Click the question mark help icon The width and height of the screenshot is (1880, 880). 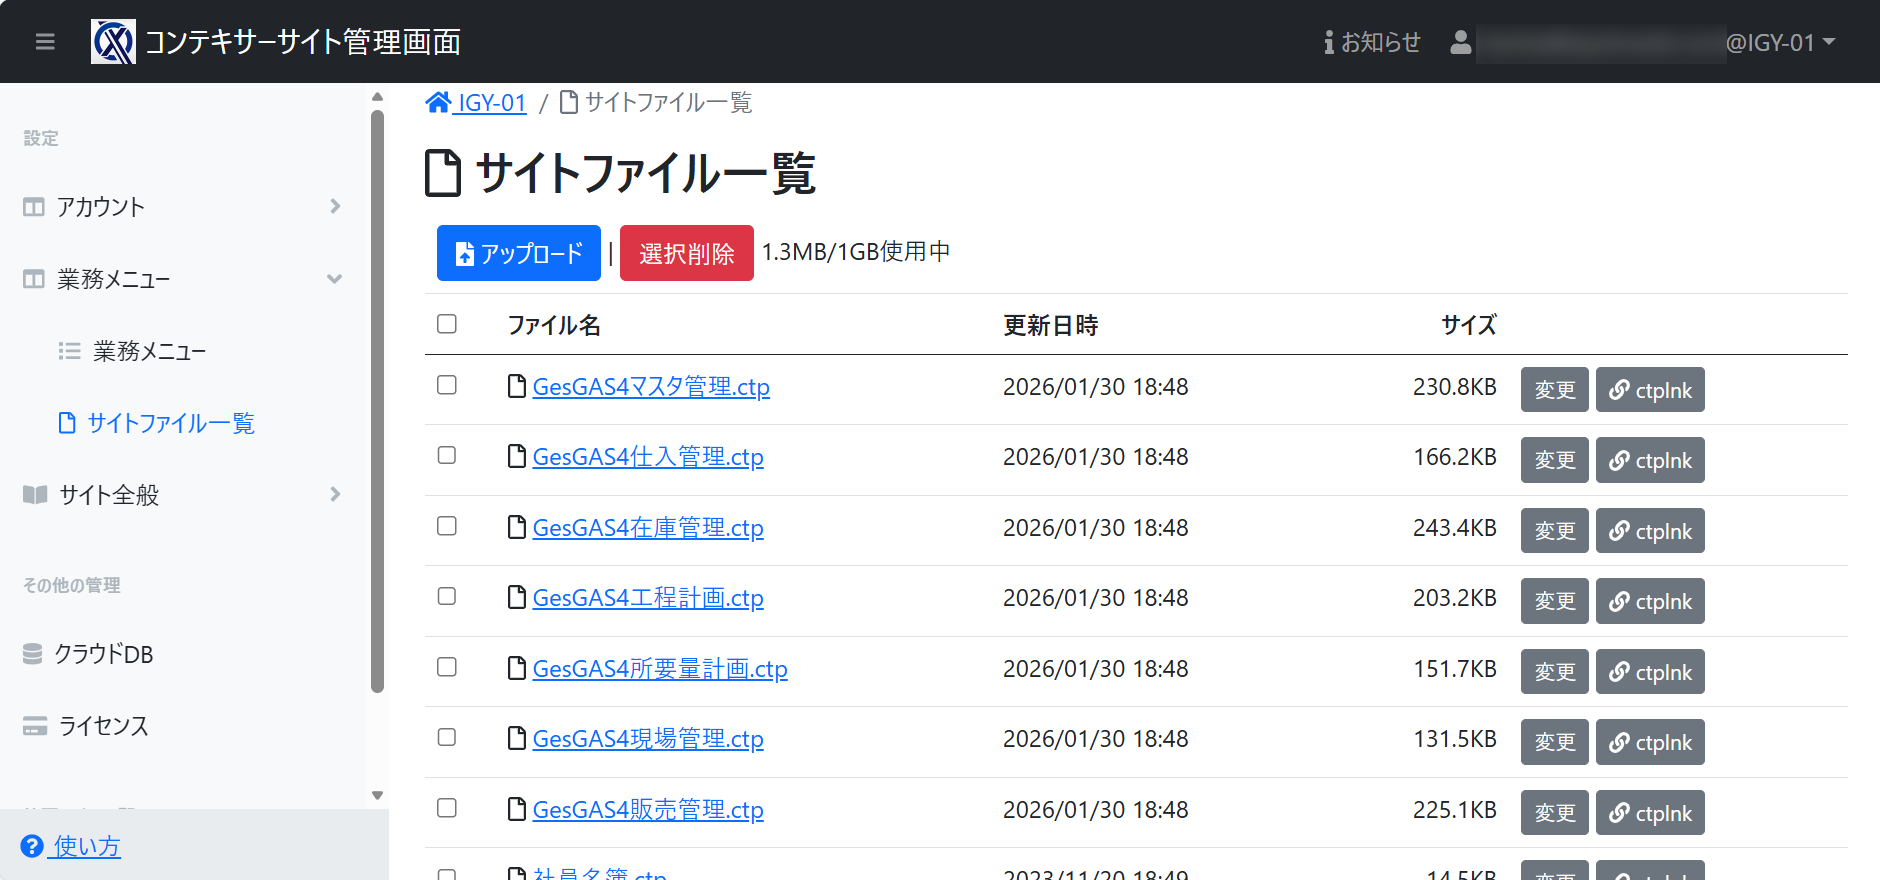32,846
